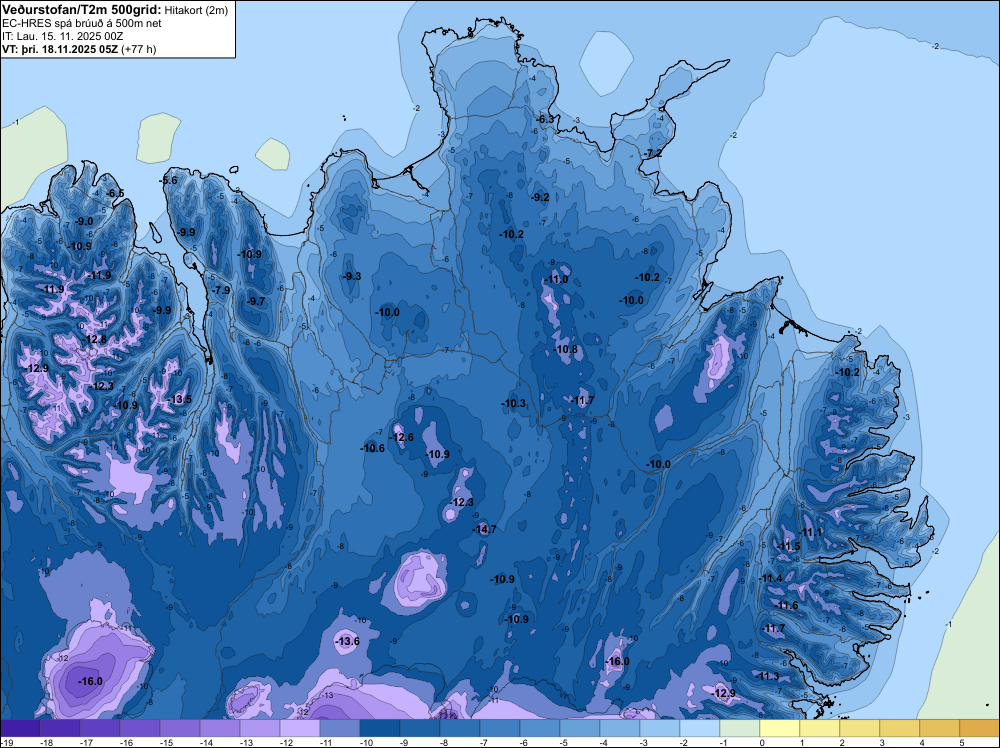1000x748 pixels.
Task: Click the initial time "IT: Lau. 15. 11. 2025 00Z"
Action: coord(64,36)
